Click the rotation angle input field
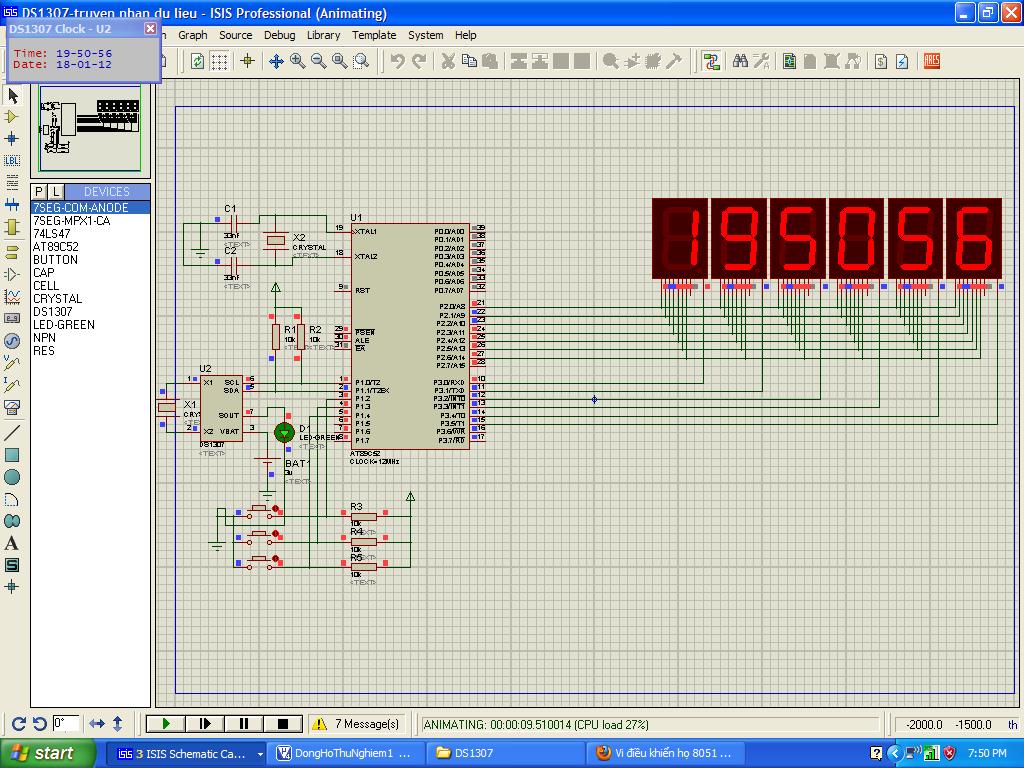The height and width of the screenshot is (768, 1024). (x=66, y=723)
